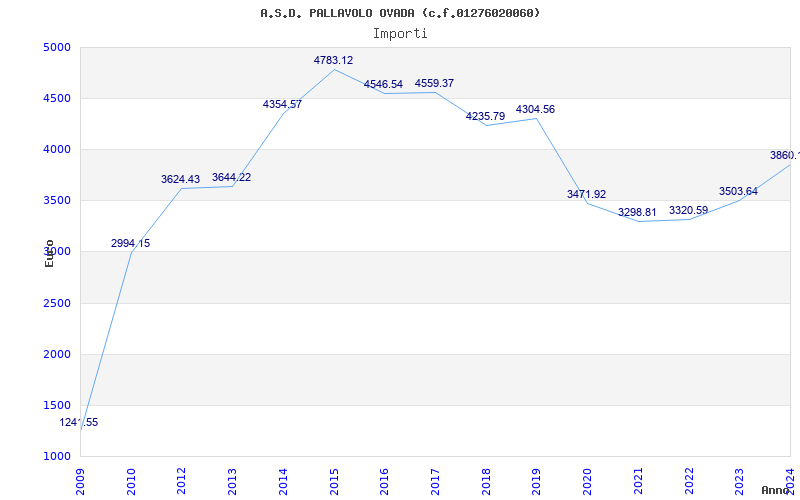This screenshot has height=500, width=800.
Task: Click the chart title A.S.D. PALLAVOLO OVADA
Action: pyautogui.click(x=400, y=13)
